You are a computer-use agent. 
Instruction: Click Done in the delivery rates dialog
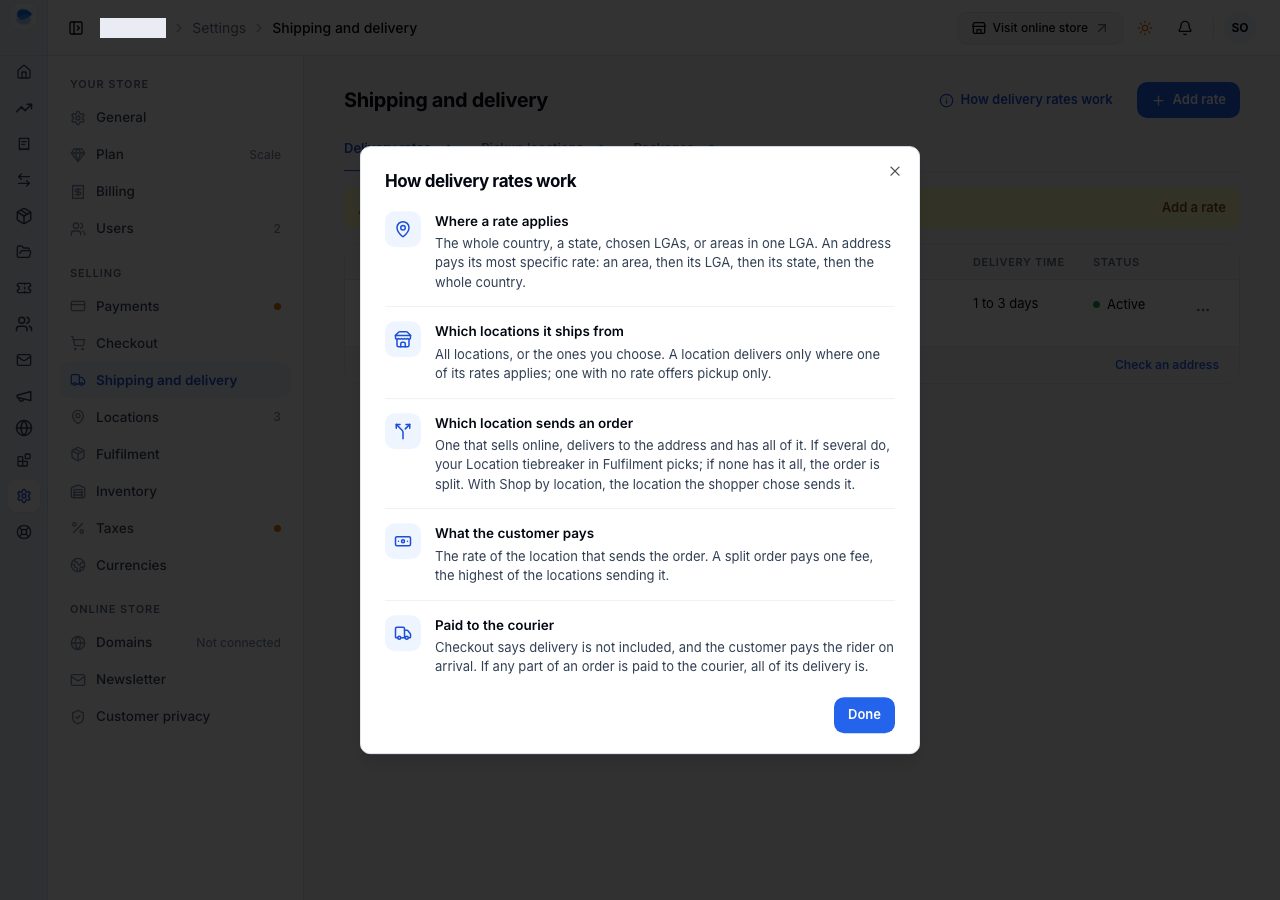click(x=864, y=715)
